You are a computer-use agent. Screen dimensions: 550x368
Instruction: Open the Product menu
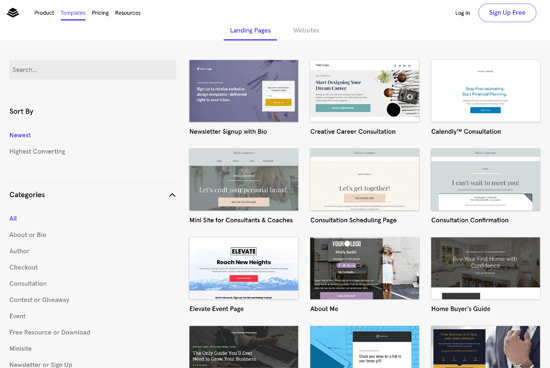pyautogui.click(x=44, y=13)
